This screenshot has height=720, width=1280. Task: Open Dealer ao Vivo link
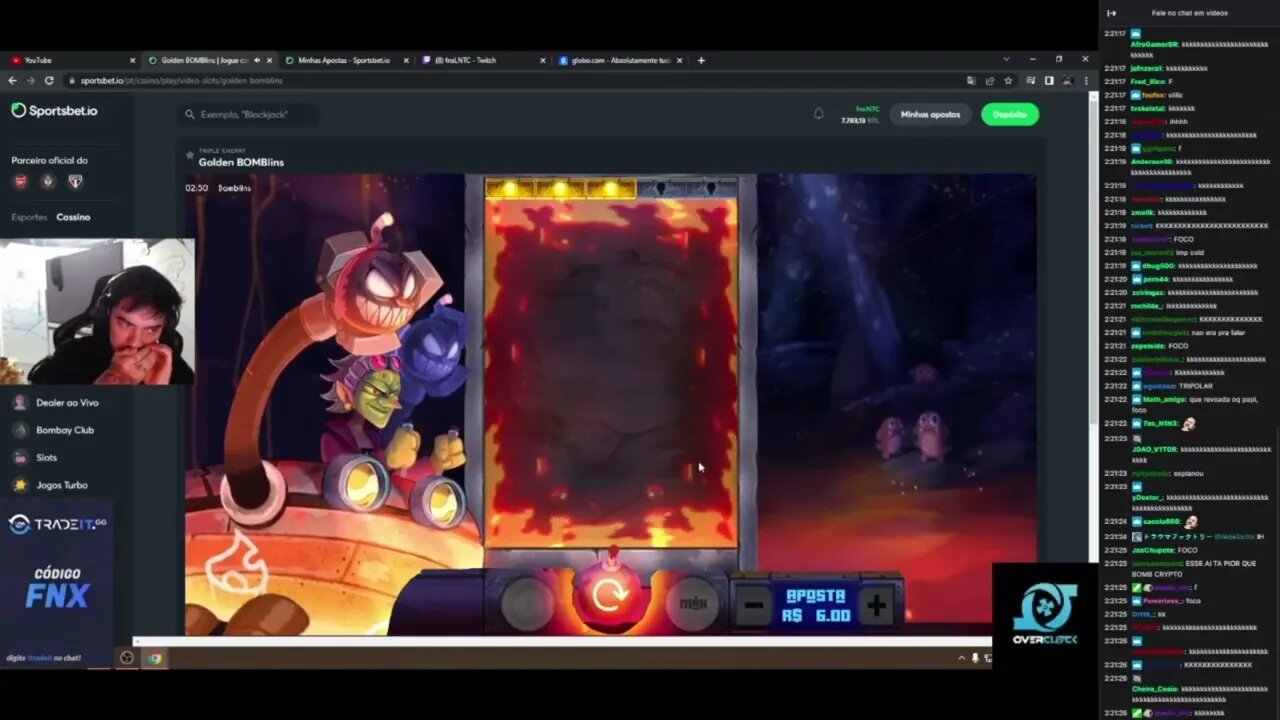[x=67, y=402]
